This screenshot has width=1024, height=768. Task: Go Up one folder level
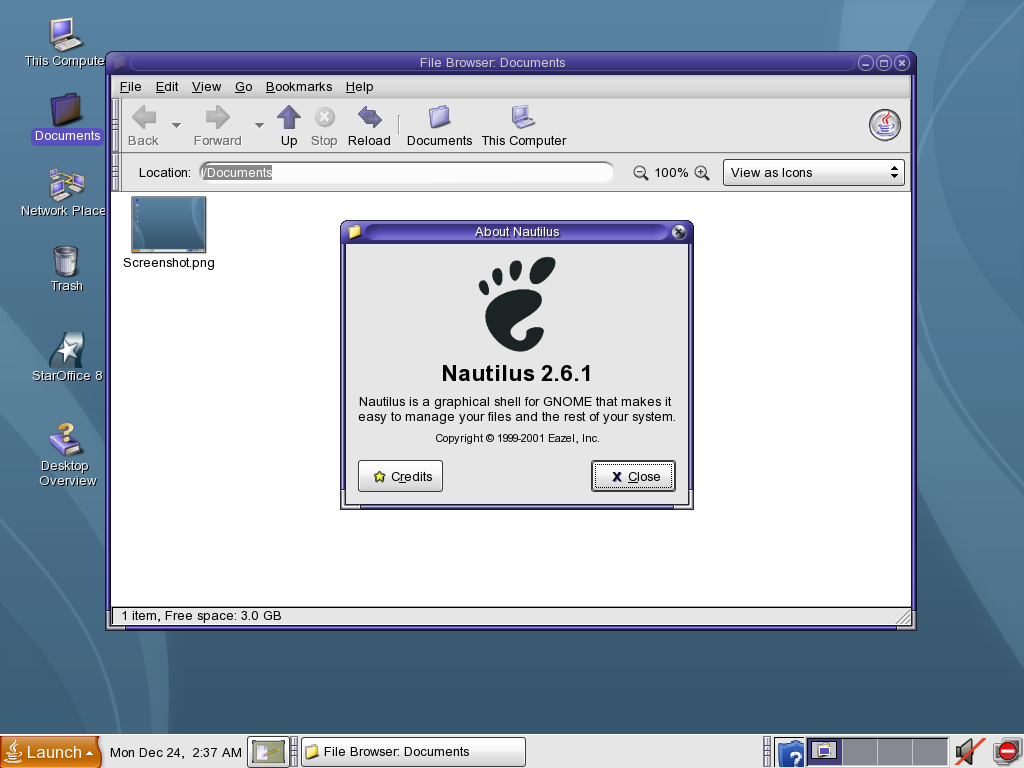tap(289, 126)
